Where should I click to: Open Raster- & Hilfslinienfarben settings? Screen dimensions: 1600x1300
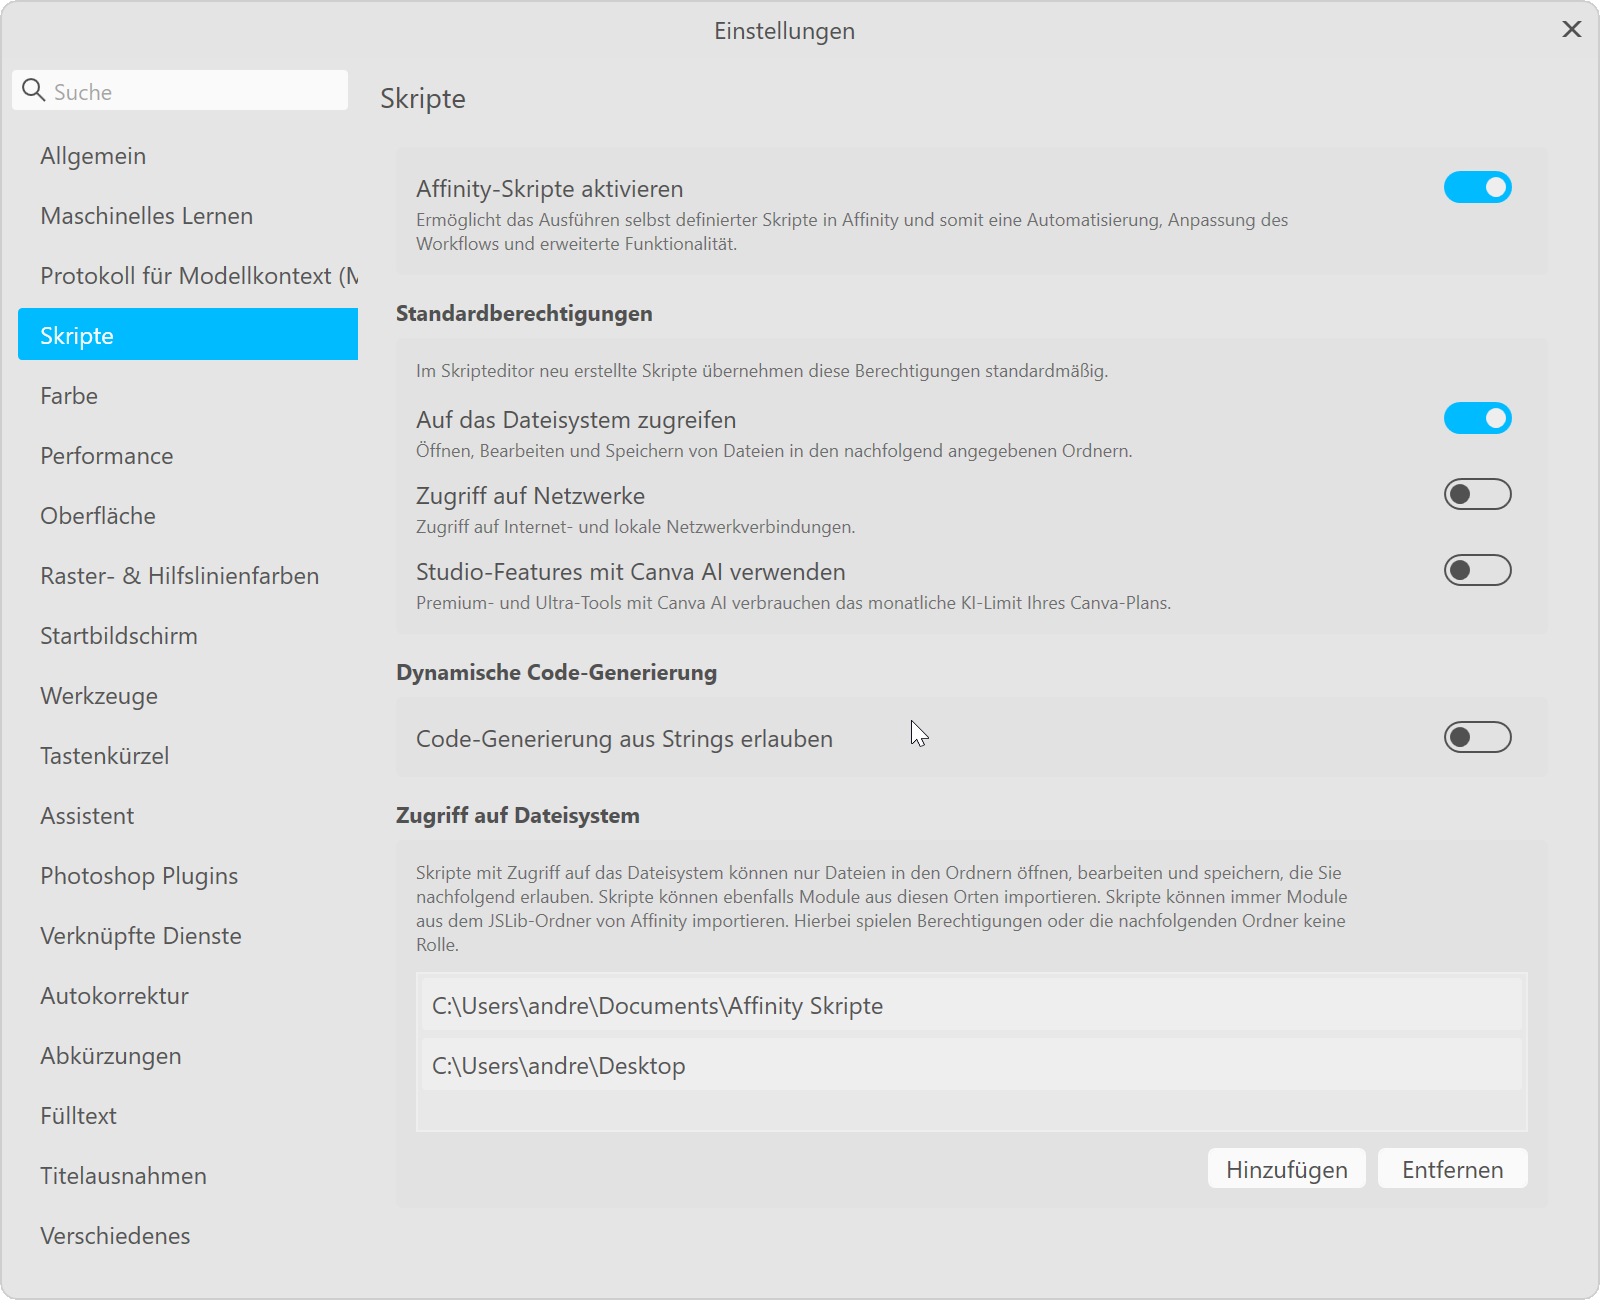pyautogui.click(x=188, y=576)
